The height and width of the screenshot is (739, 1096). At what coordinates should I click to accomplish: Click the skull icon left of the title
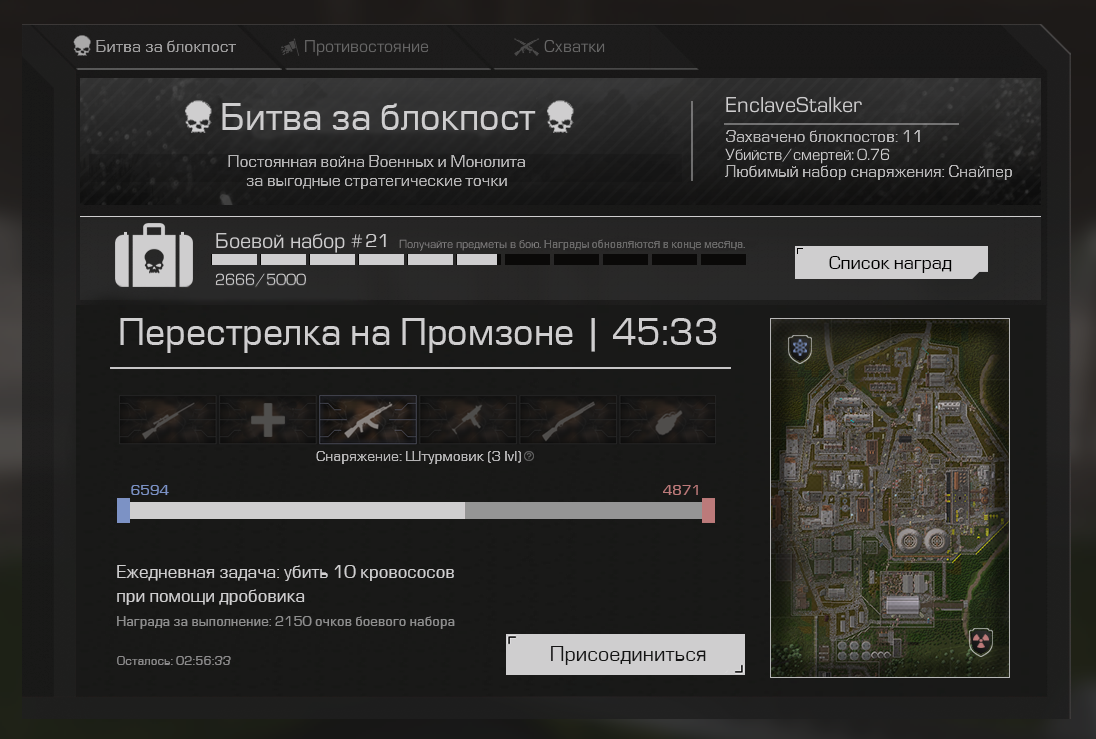(x=198, y=117)
